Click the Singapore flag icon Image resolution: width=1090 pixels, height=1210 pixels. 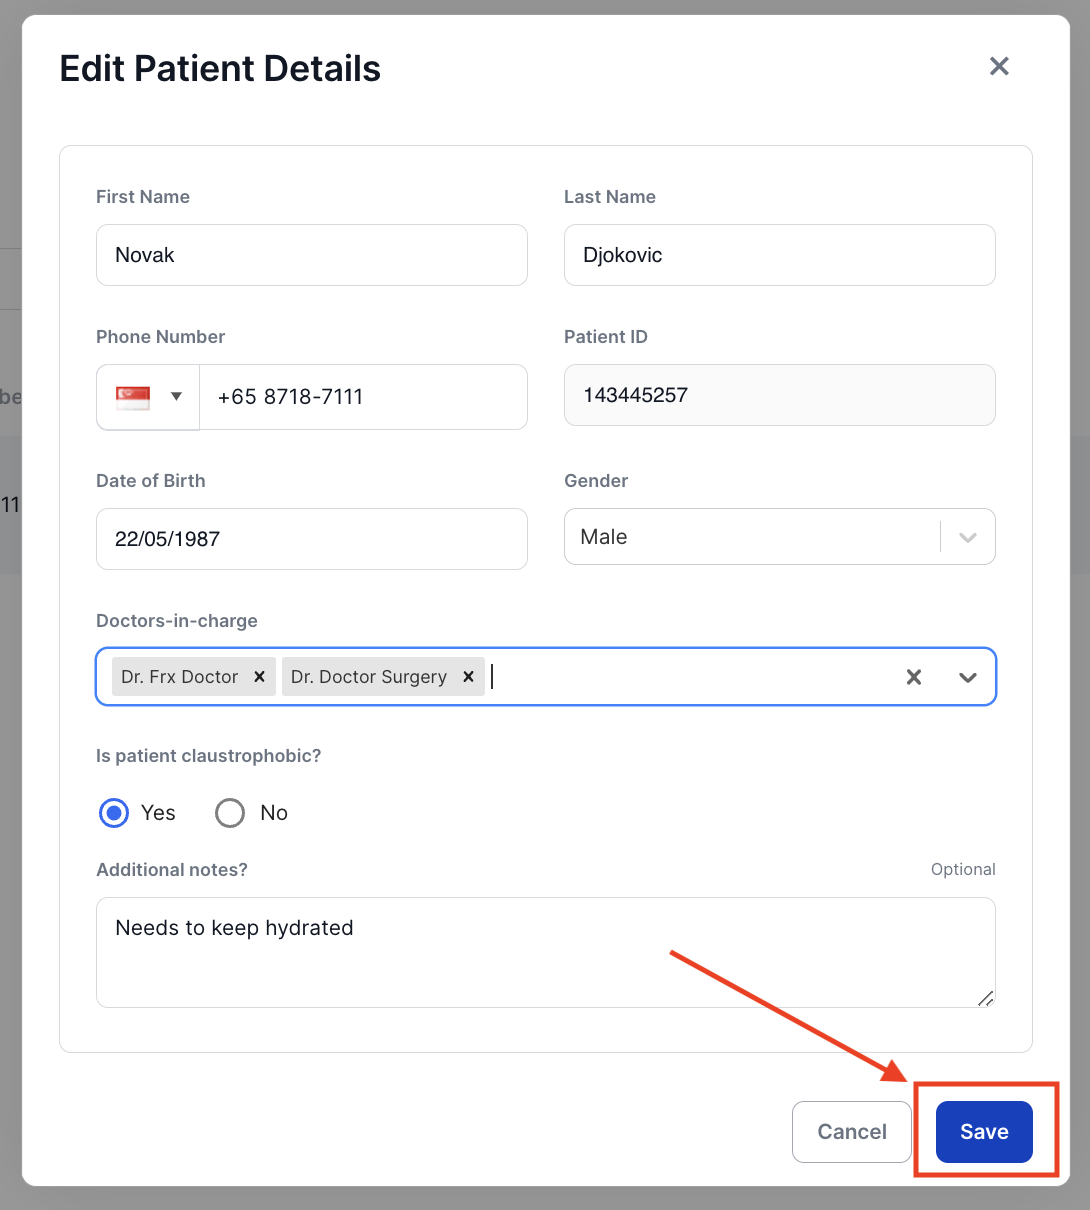(131, 396)
